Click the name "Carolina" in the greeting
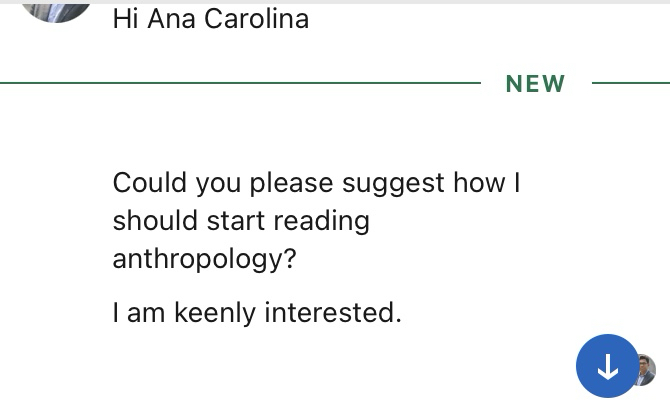 pos(258,19)
